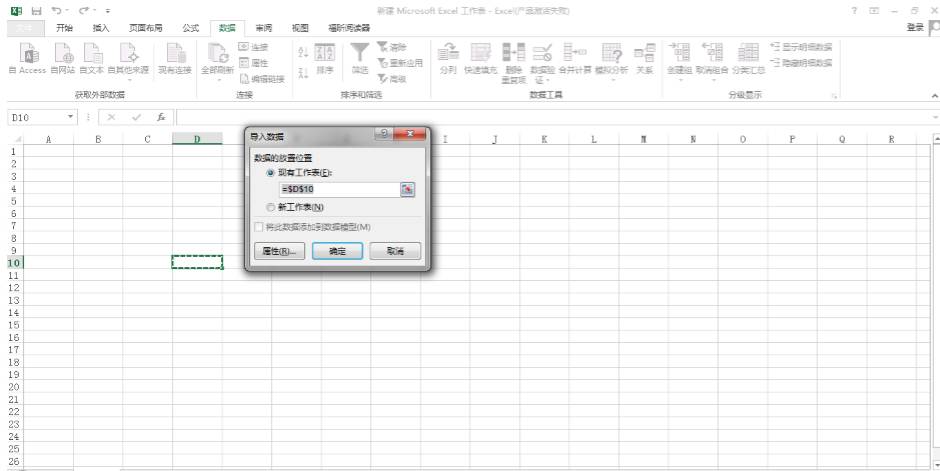Open the Name Box dropdown arrow
The image size is (940, 471).
click(71, 117)
